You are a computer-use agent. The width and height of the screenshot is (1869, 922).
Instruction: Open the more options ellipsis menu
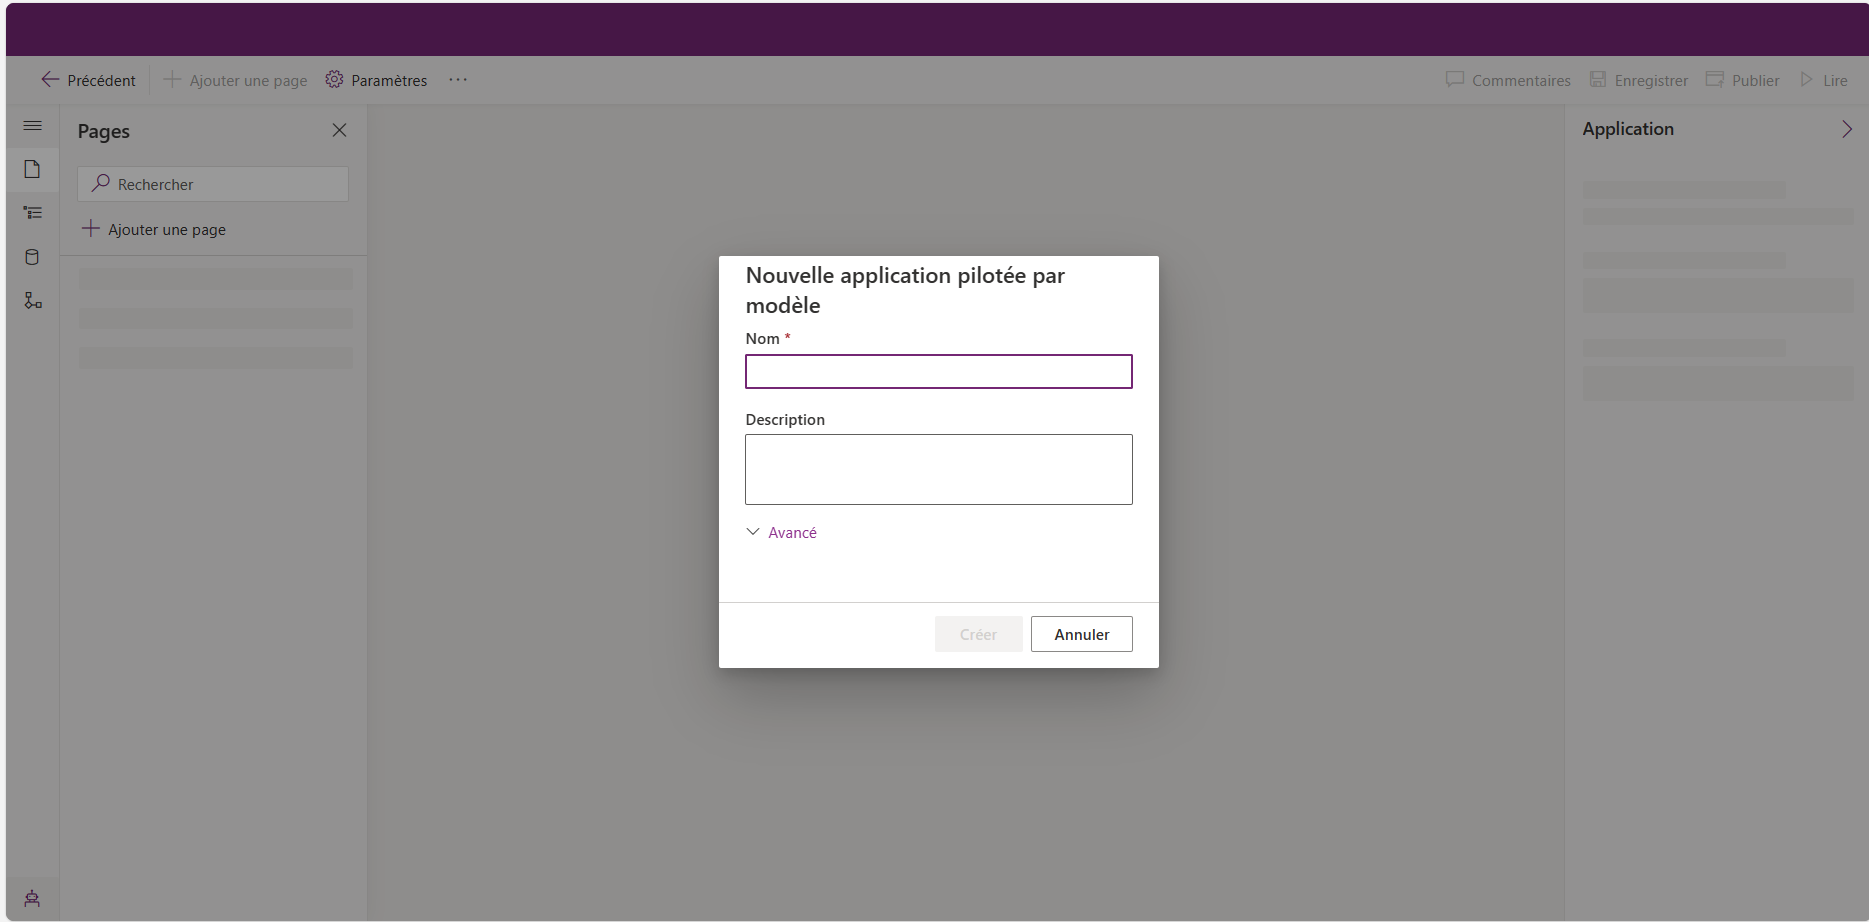pyautogui.click(x=458, y=80)
